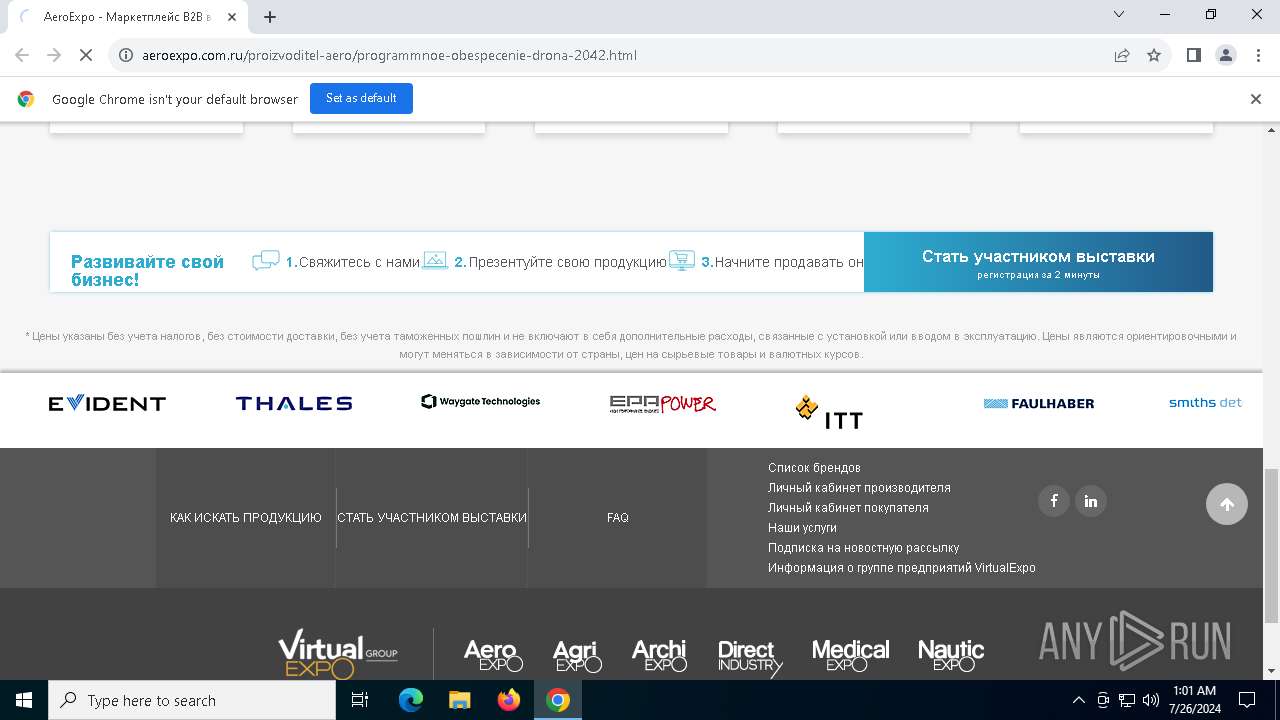Image resolution: width=1280 pixels, height=720 pixels.
Task: Click Развивайте свой бизнес heading text
Action: (x=147, y=270)
